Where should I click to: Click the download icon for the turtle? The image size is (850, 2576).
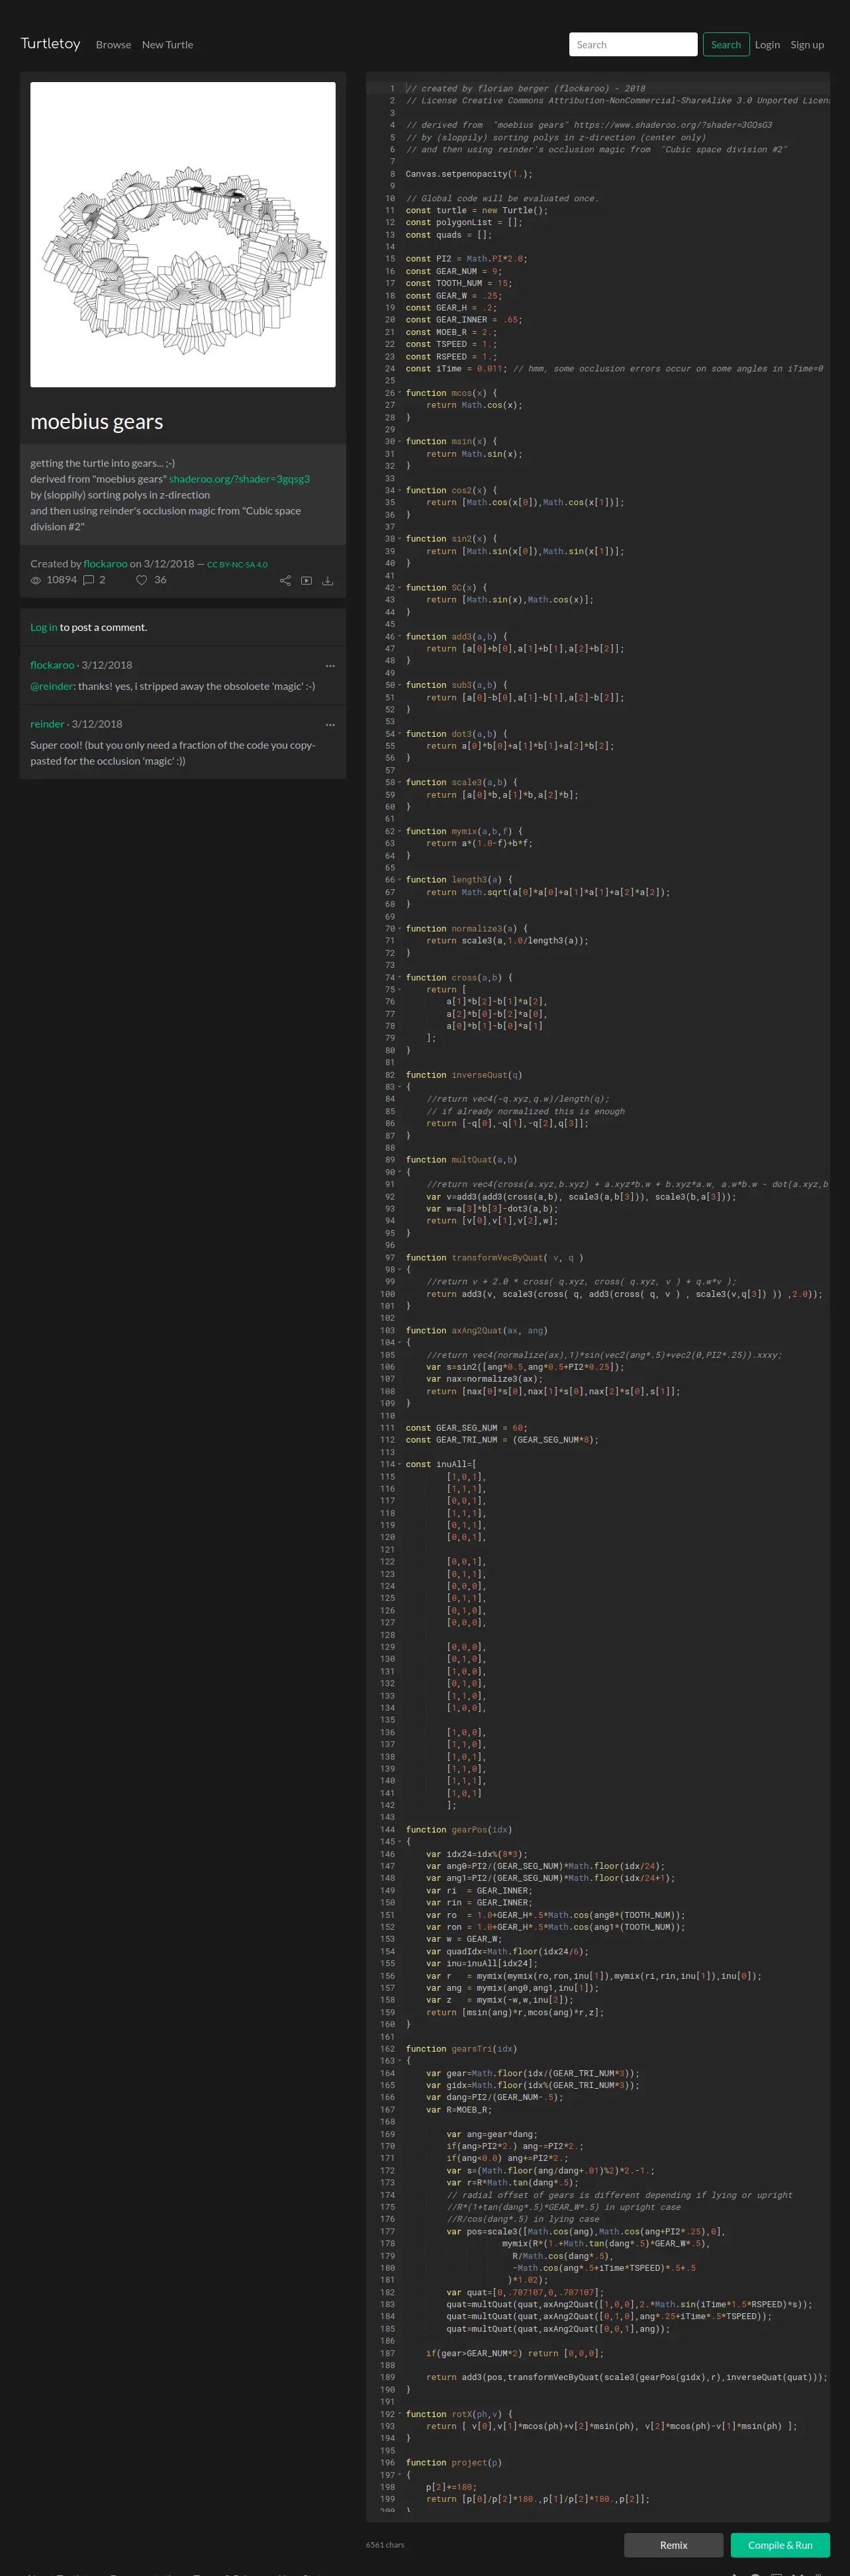pos(327,580)
